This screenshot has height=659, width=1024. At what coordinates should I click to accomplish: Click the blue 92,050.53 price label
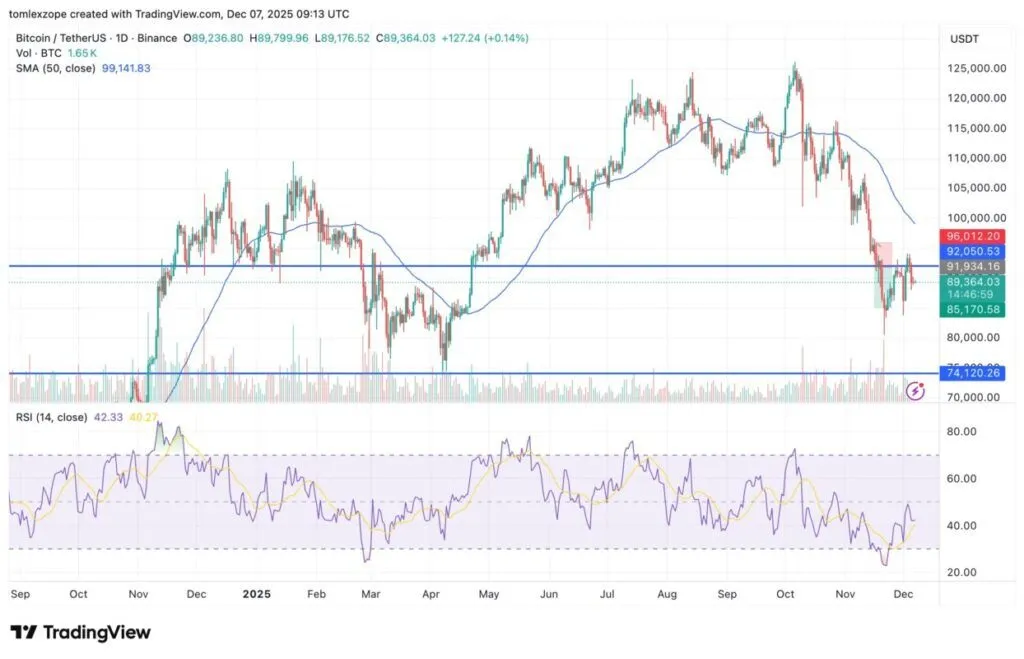(972, 251)
